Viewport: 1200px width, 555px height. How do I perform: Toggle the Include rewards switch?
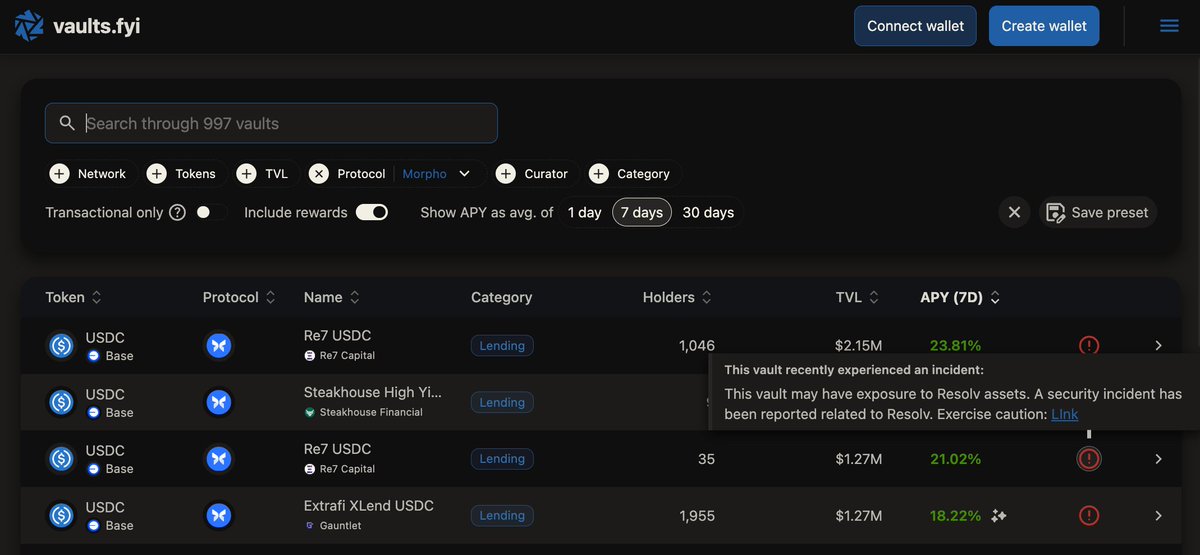(x=372, y=212)
